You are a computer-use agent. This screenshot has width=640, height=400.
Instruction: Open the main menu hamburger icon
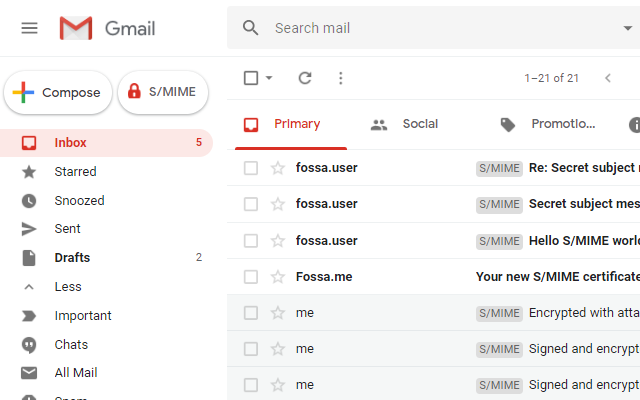[x=29, y=28]
